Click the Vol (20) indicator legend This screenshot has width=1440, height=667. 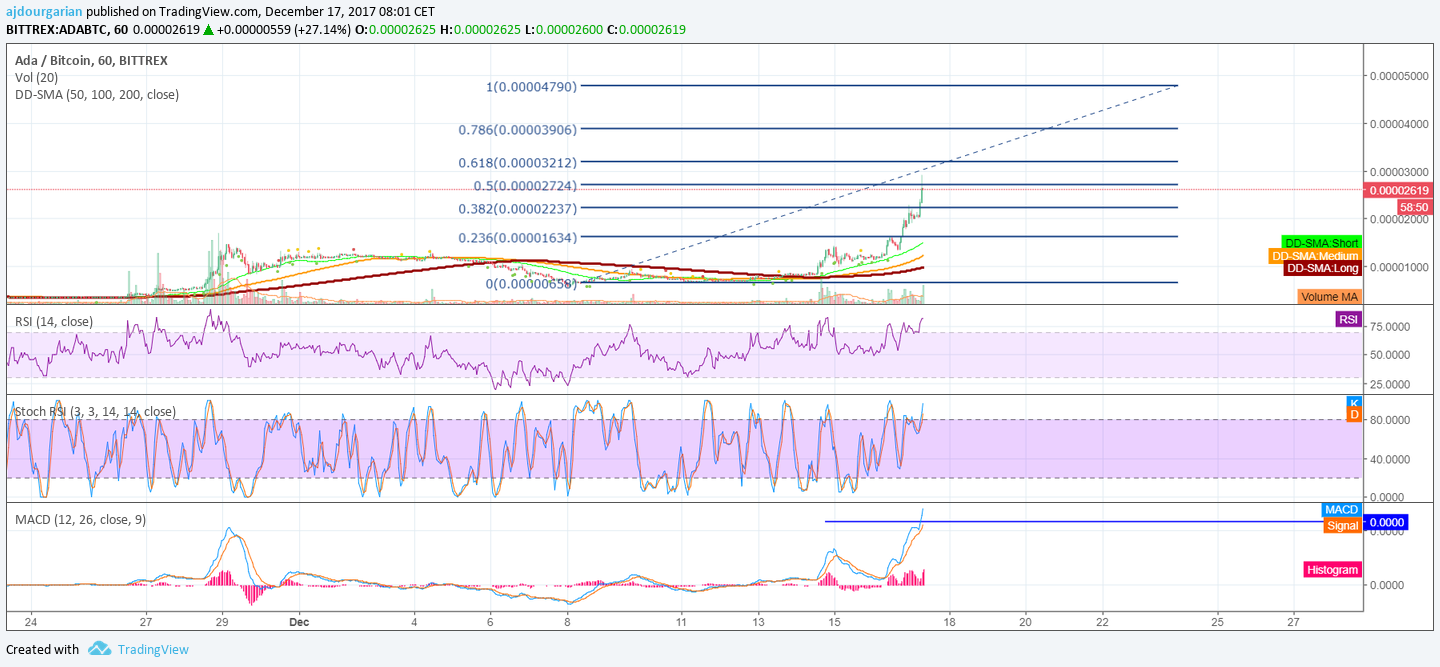37,77
